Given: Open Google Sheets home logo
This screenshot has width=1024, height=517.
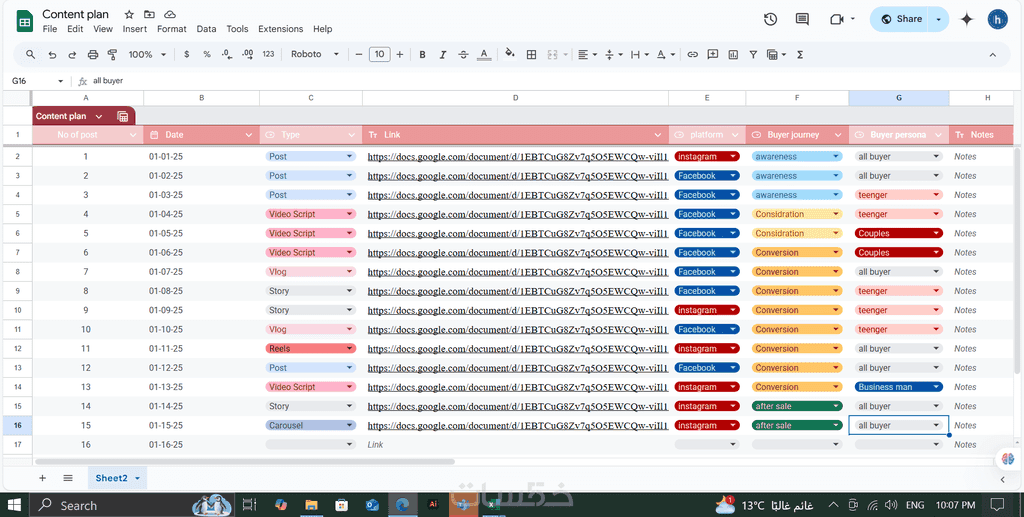Looking at the screenshot, I should pyautogui.click(x=24, y=21).
